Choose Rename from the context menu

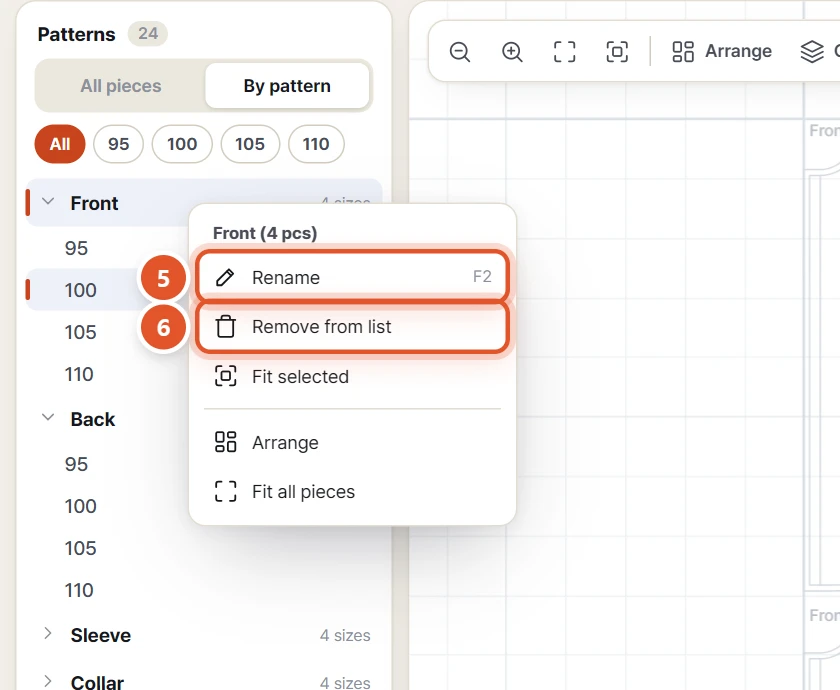point(352,277)
